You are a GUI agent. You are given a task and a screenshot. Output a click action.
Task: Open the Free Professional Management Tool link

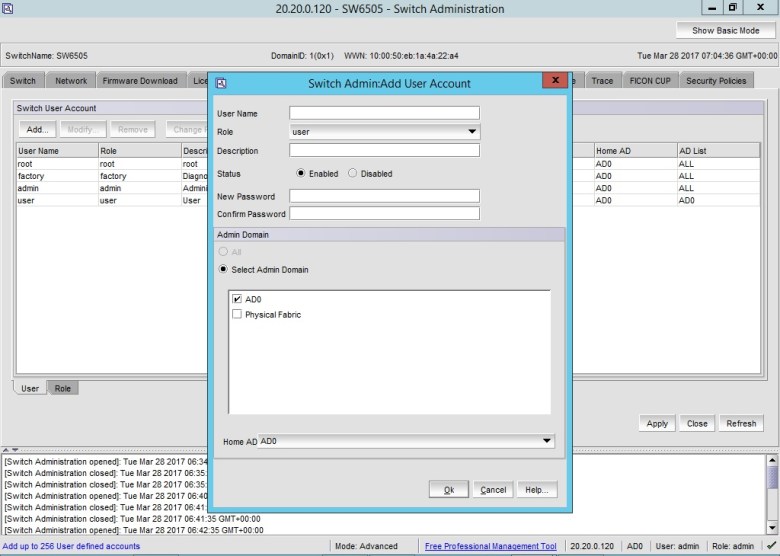point(490,546)
